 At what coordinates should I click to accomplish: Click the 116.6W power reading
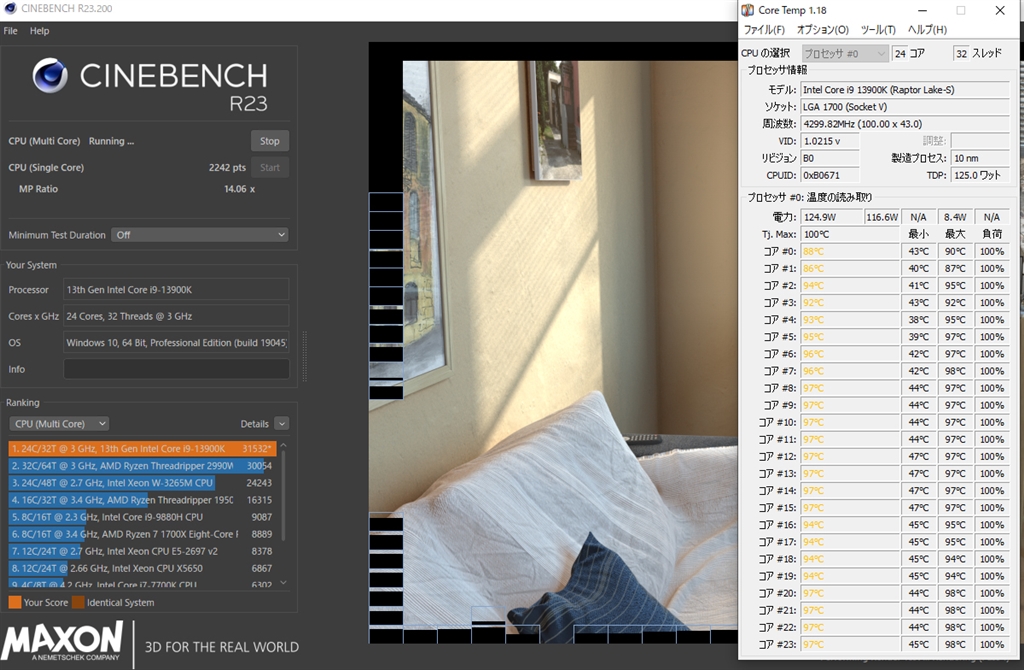click(882, 217)
